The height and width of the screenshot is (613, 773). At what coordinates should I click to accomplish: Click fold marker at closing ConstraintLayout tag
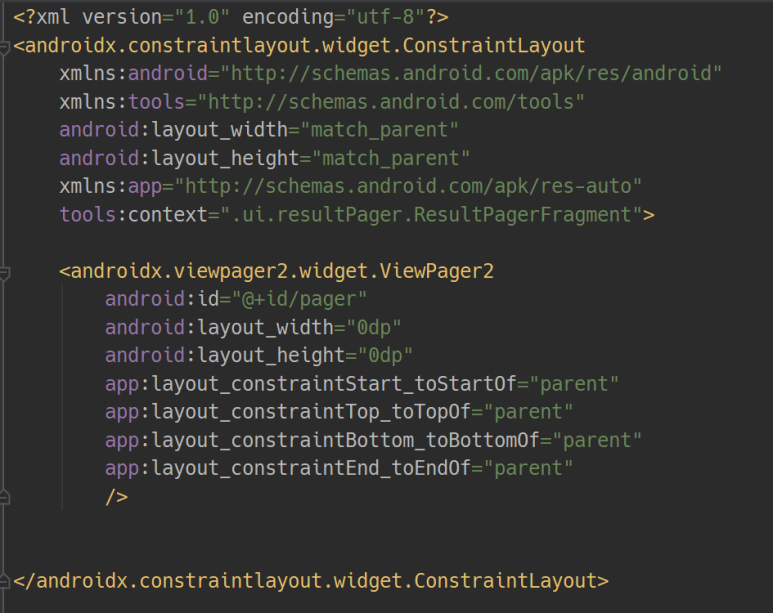coord(5,580)
